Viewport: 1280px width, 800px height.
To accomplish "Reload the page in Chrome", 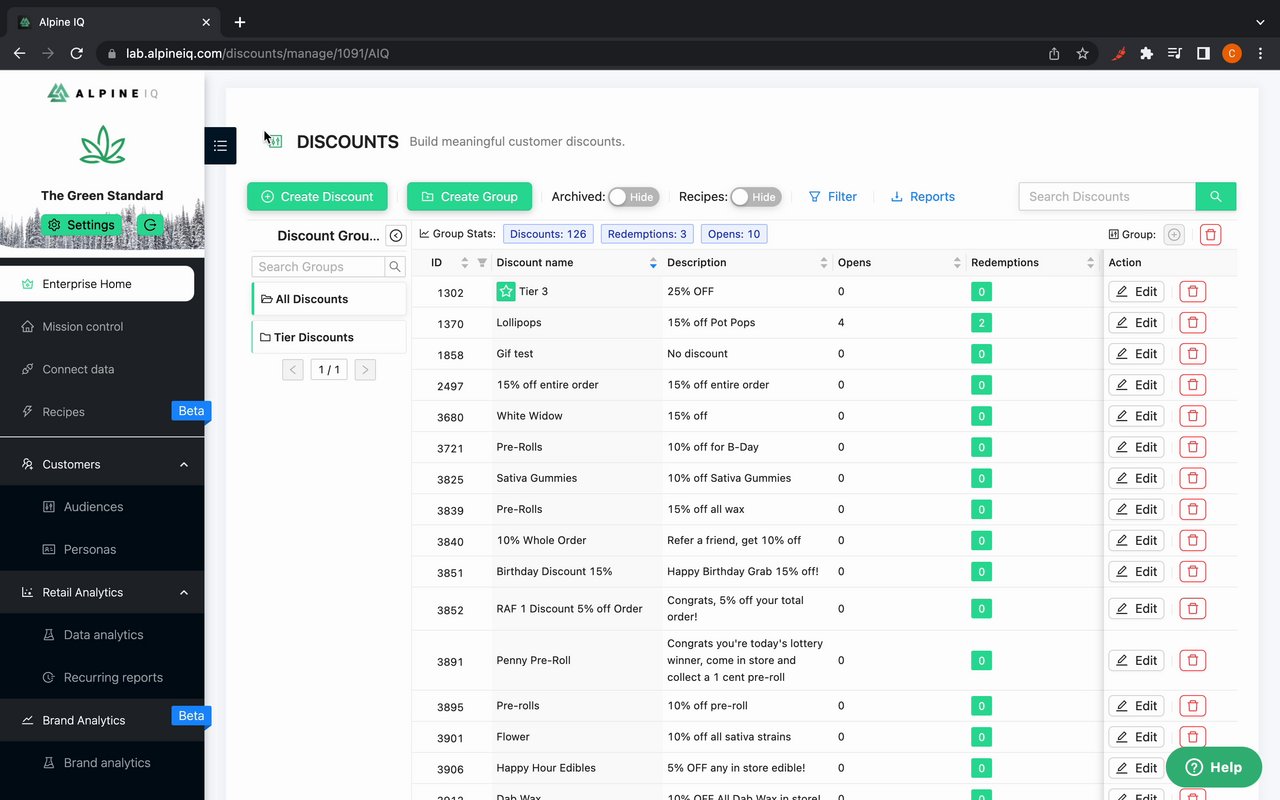I will (x=76, y=53).
